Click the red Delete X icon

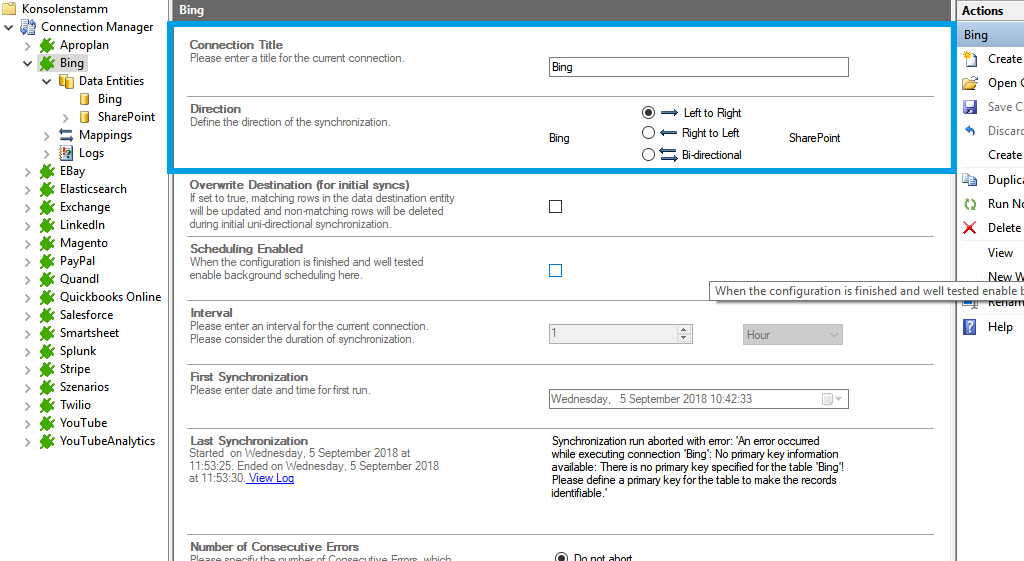click(969, 228)
